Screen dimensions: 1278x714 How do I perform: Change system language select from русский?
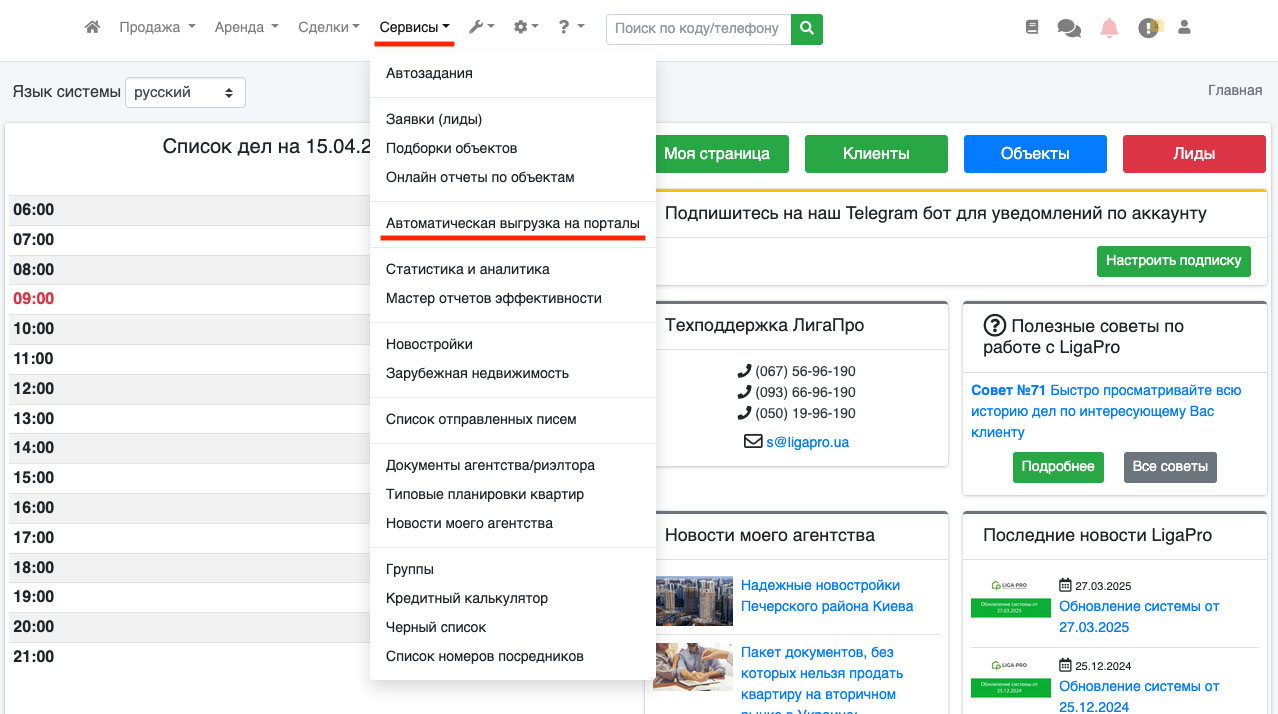pos(185,92)
